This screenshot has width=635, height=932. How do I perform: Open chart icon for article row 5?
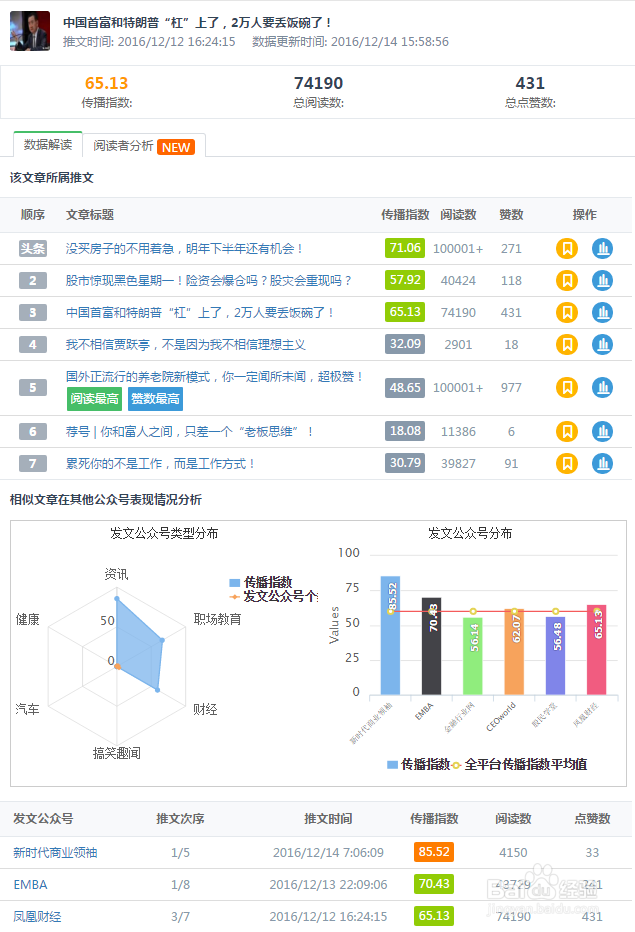tap(602, 388)
